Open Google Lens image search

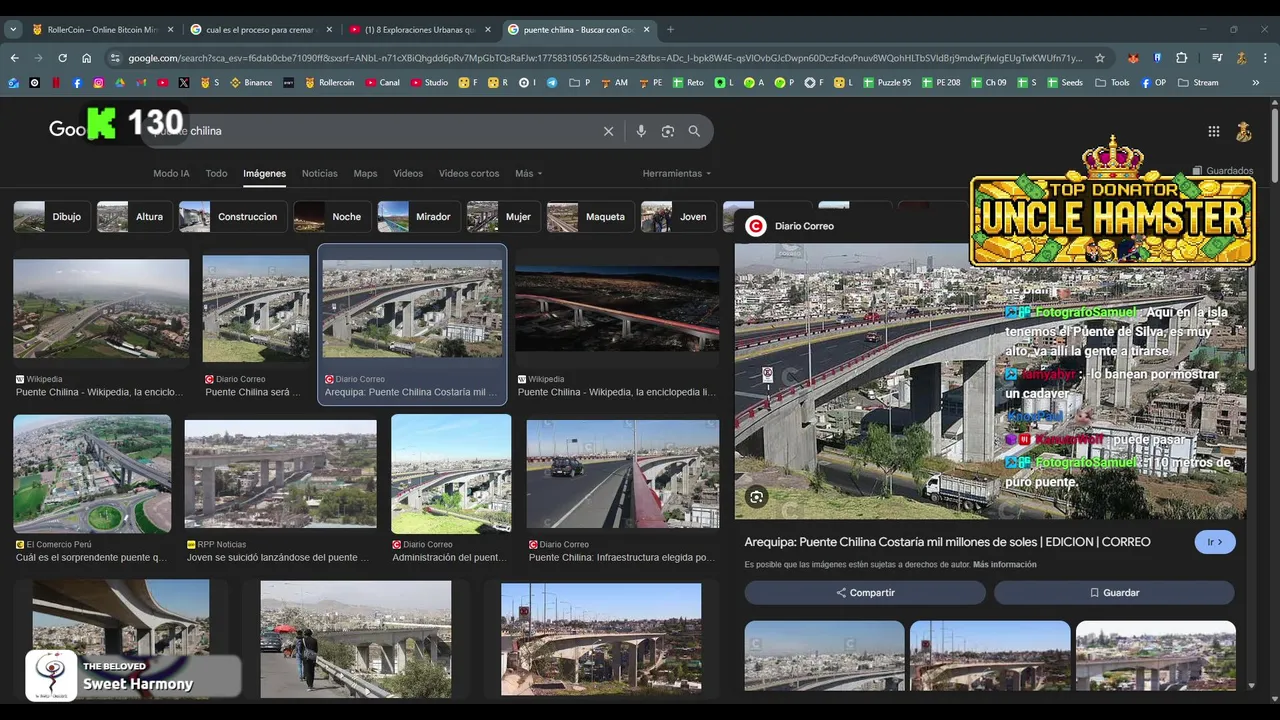tap(668, 131)
